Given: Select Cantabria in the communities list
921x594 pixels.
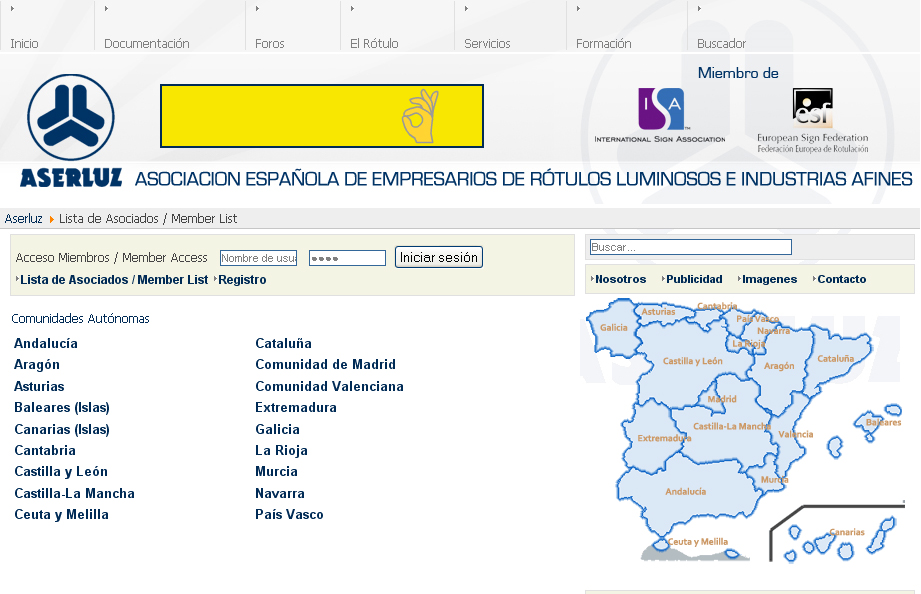Looking at the screenshot, I should click(x=45, y=450).
